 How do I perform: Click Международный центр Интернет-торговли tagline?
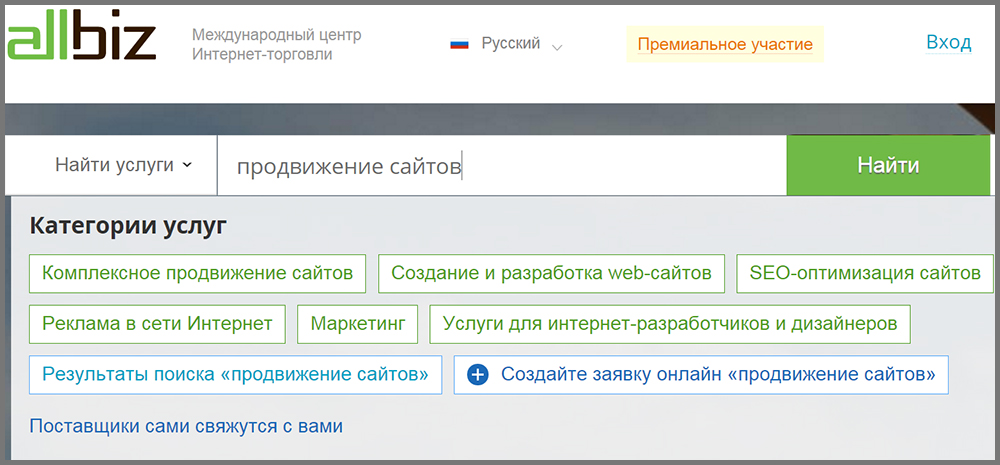(277, 45)
